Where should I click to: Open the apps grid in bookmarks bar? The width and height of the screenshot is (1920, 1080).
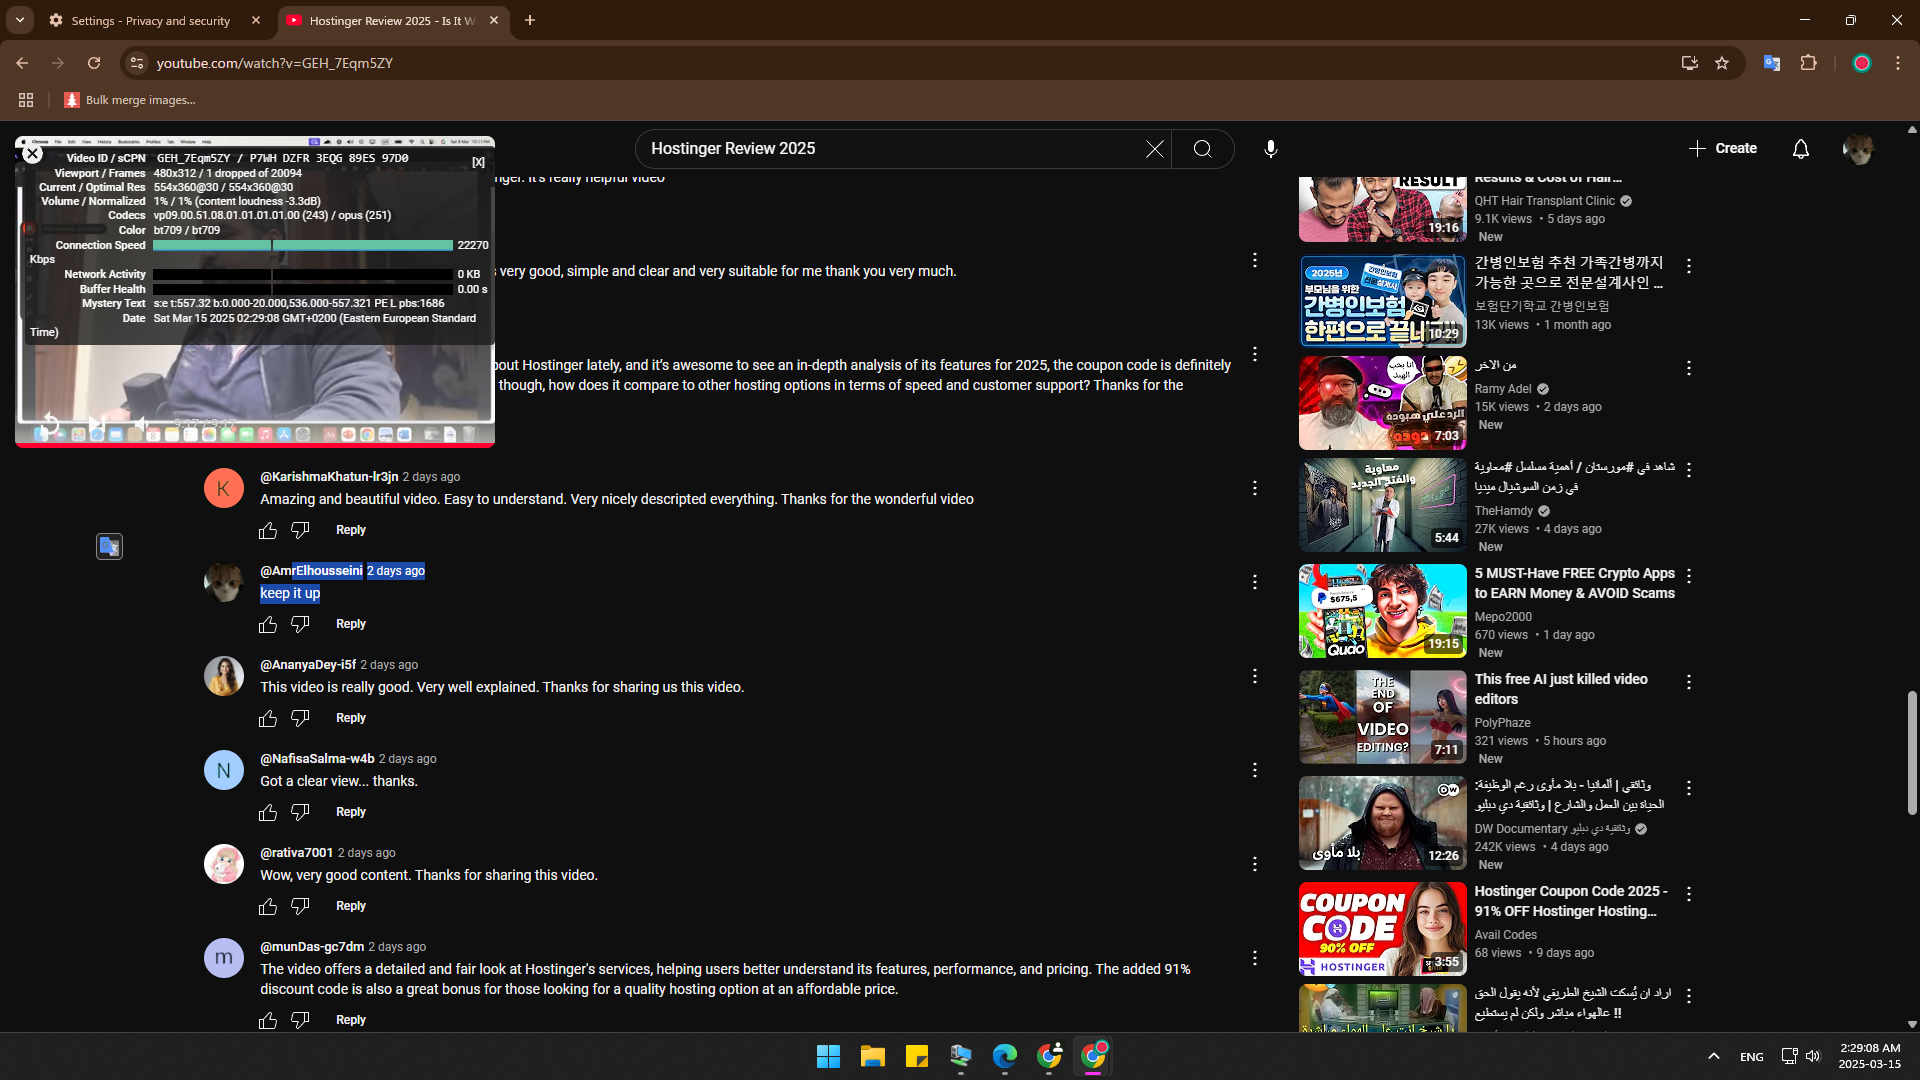coord(26,100)
